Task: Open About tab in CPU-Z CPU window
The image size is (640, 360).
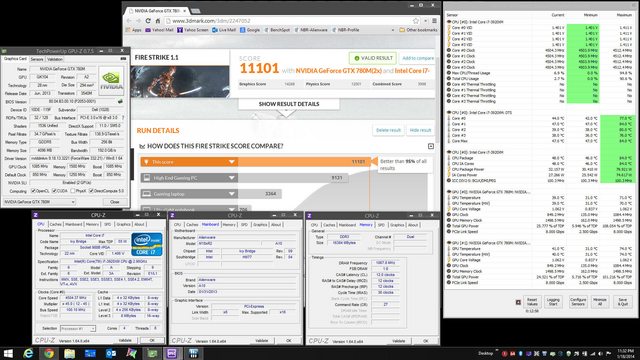Action: click(140, 224)
